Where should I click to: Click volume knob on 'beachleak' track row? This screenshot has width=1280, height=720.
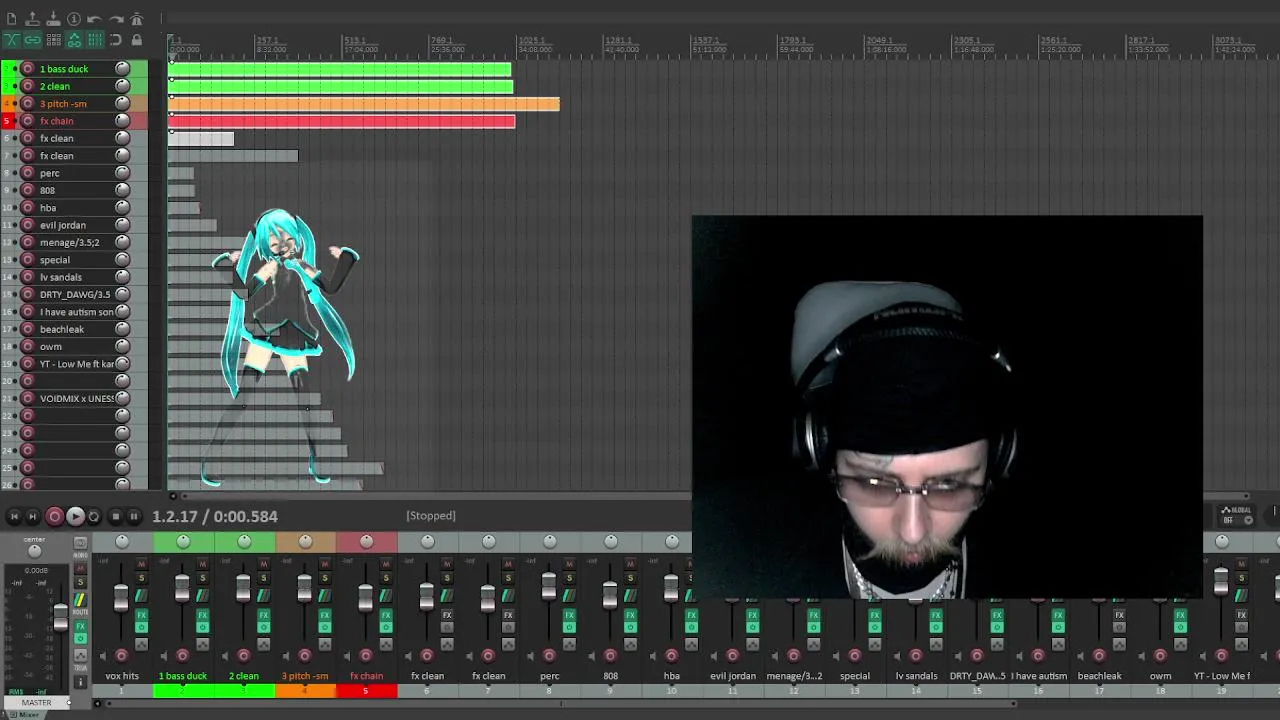[x=122, y=329]
